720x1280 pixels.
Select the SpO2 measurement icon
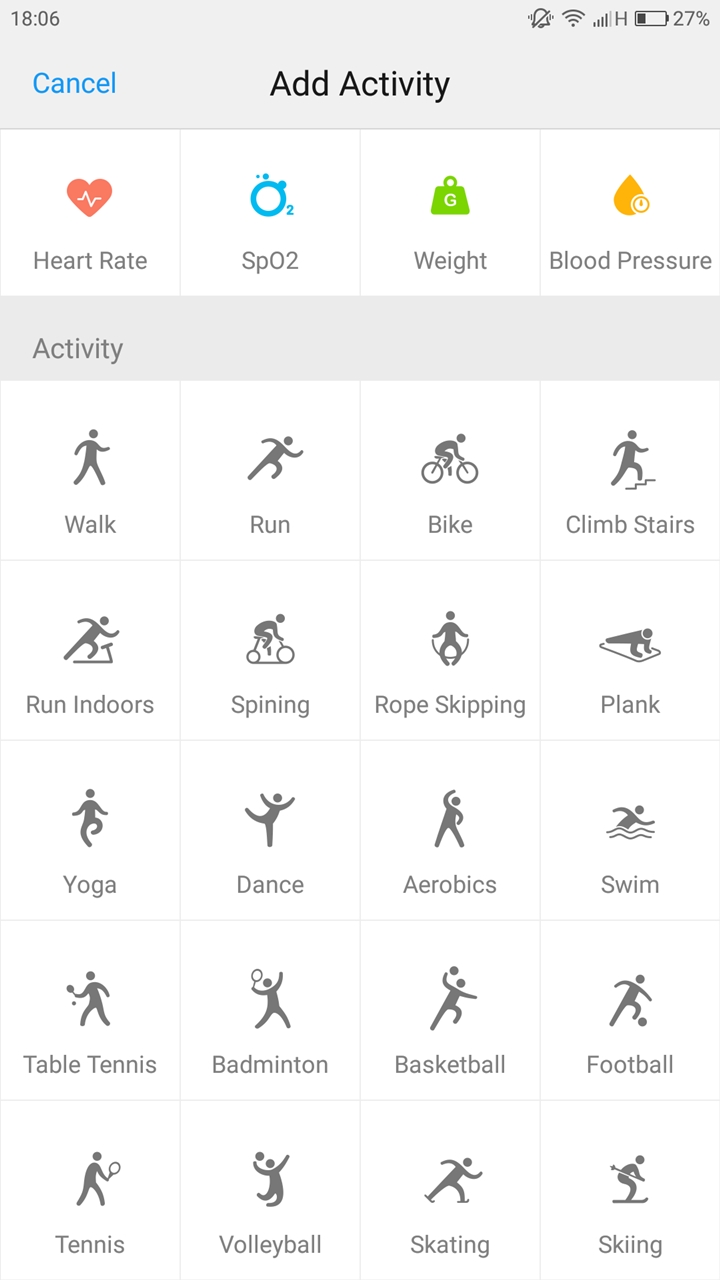click(x=270, y=197)
